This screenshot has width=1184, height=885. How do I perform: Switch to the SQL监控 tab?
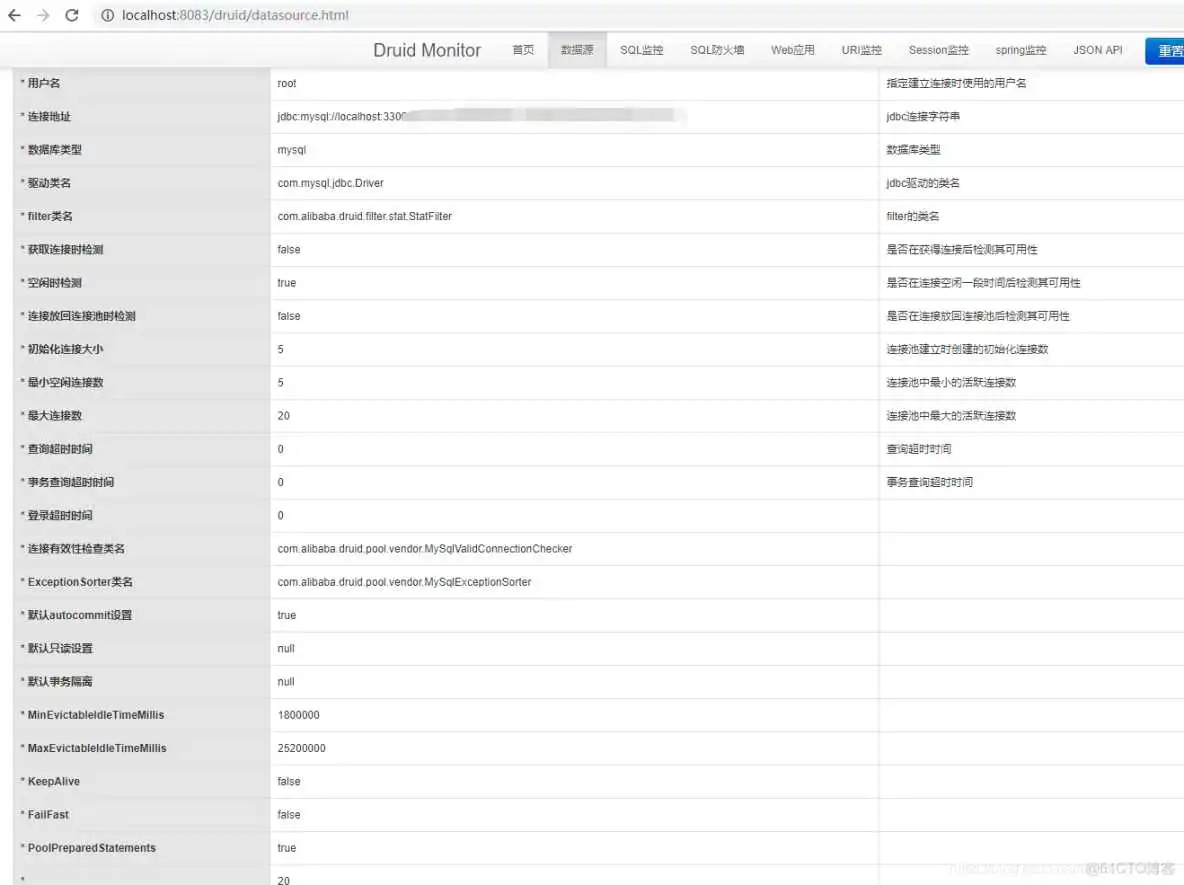click(x=641, y=50)
